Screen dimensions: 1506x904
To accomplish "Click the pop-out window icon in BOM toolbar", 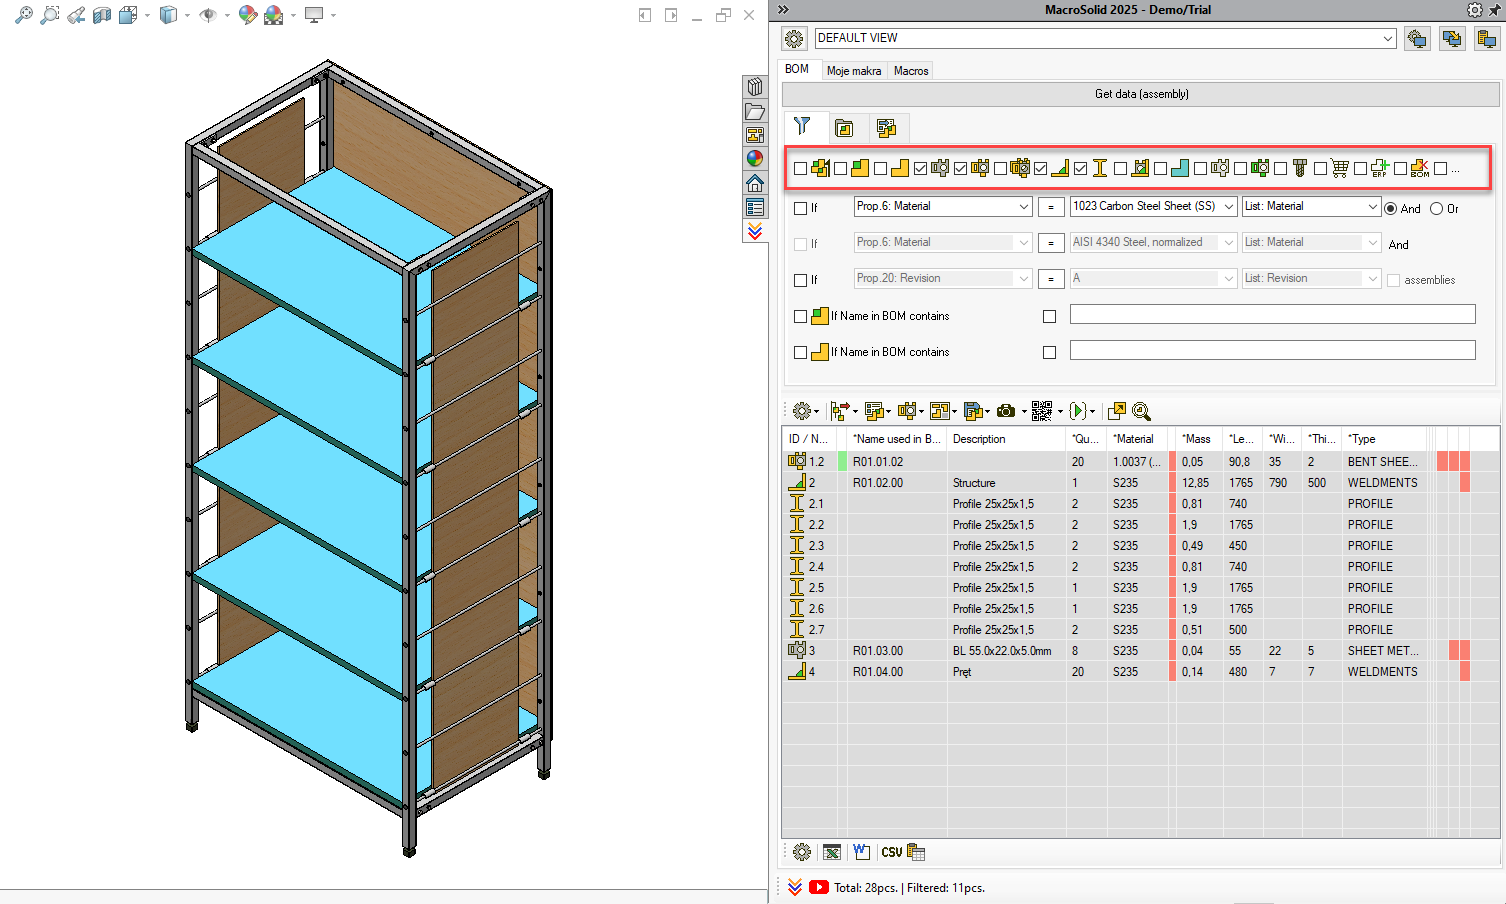I will click(x=1117, y=411).
